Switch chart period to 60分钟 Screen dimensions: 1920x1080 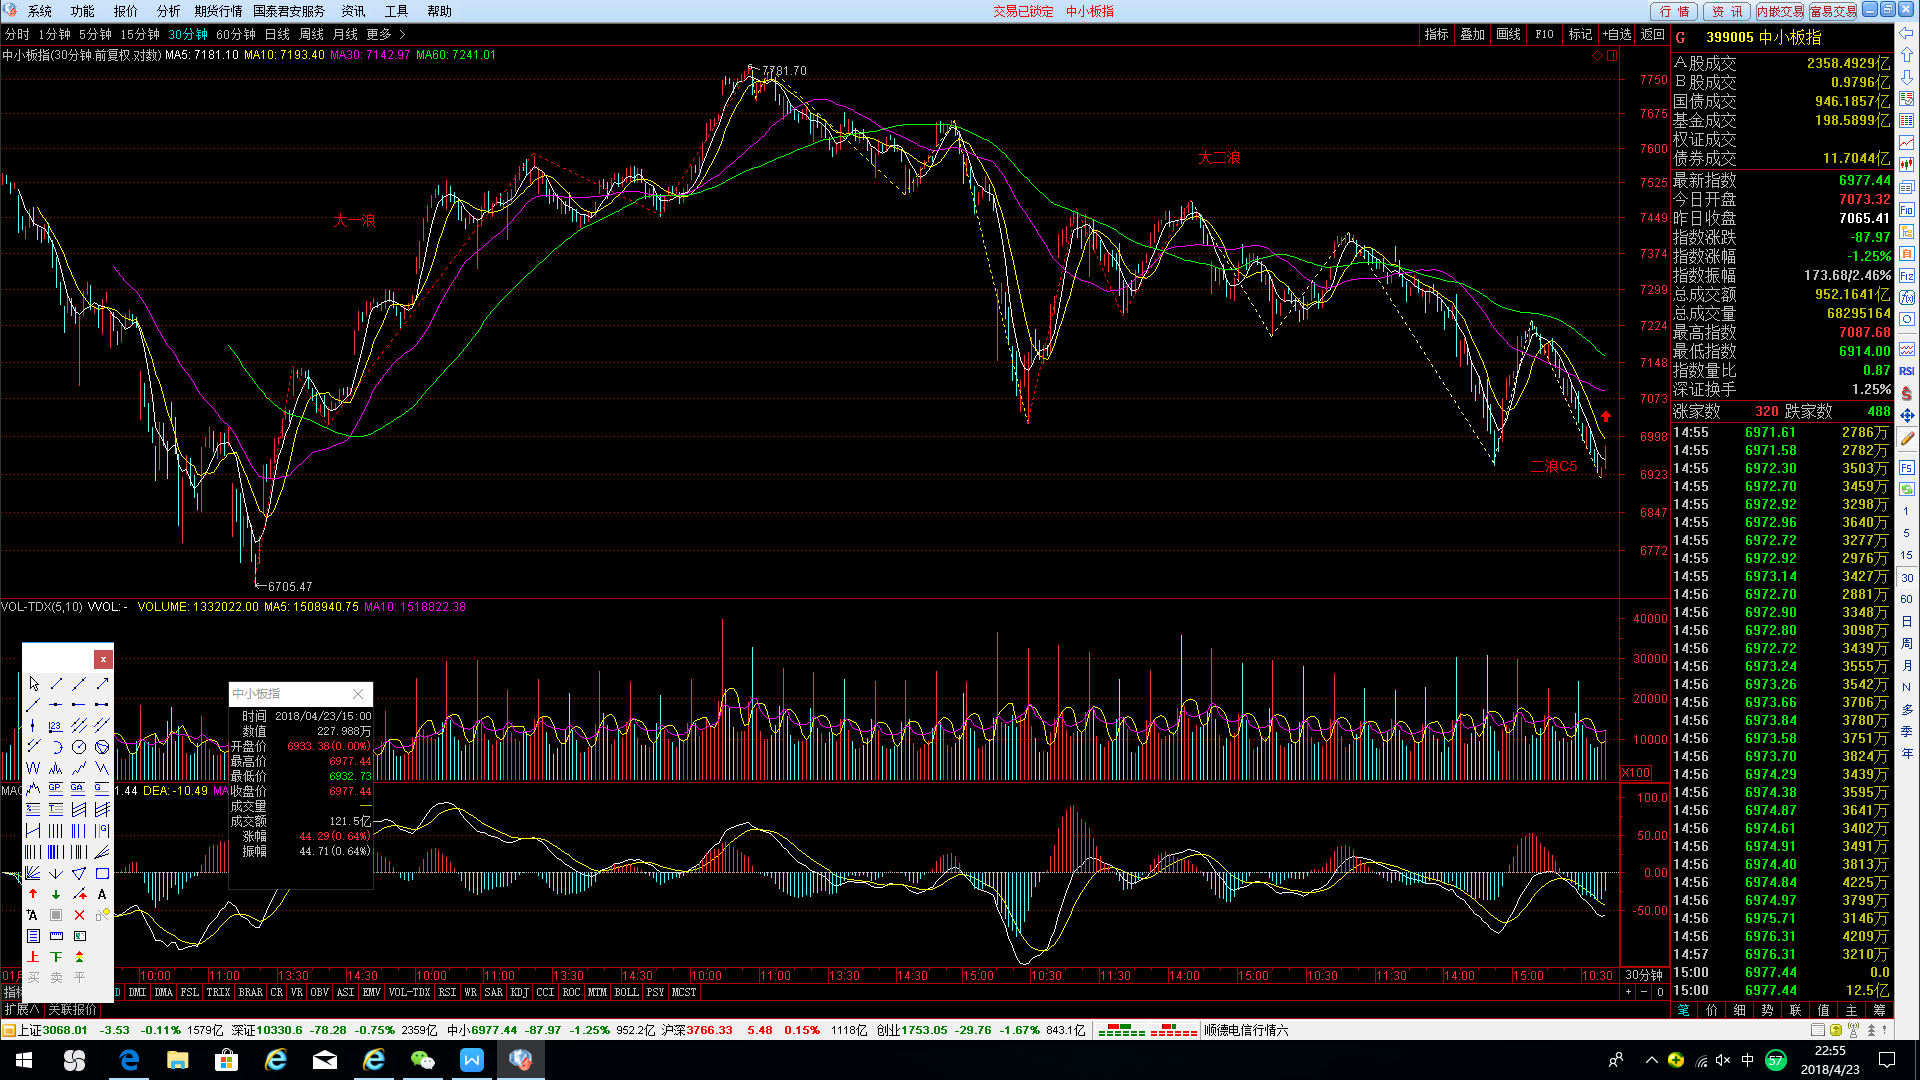[236, 34]
